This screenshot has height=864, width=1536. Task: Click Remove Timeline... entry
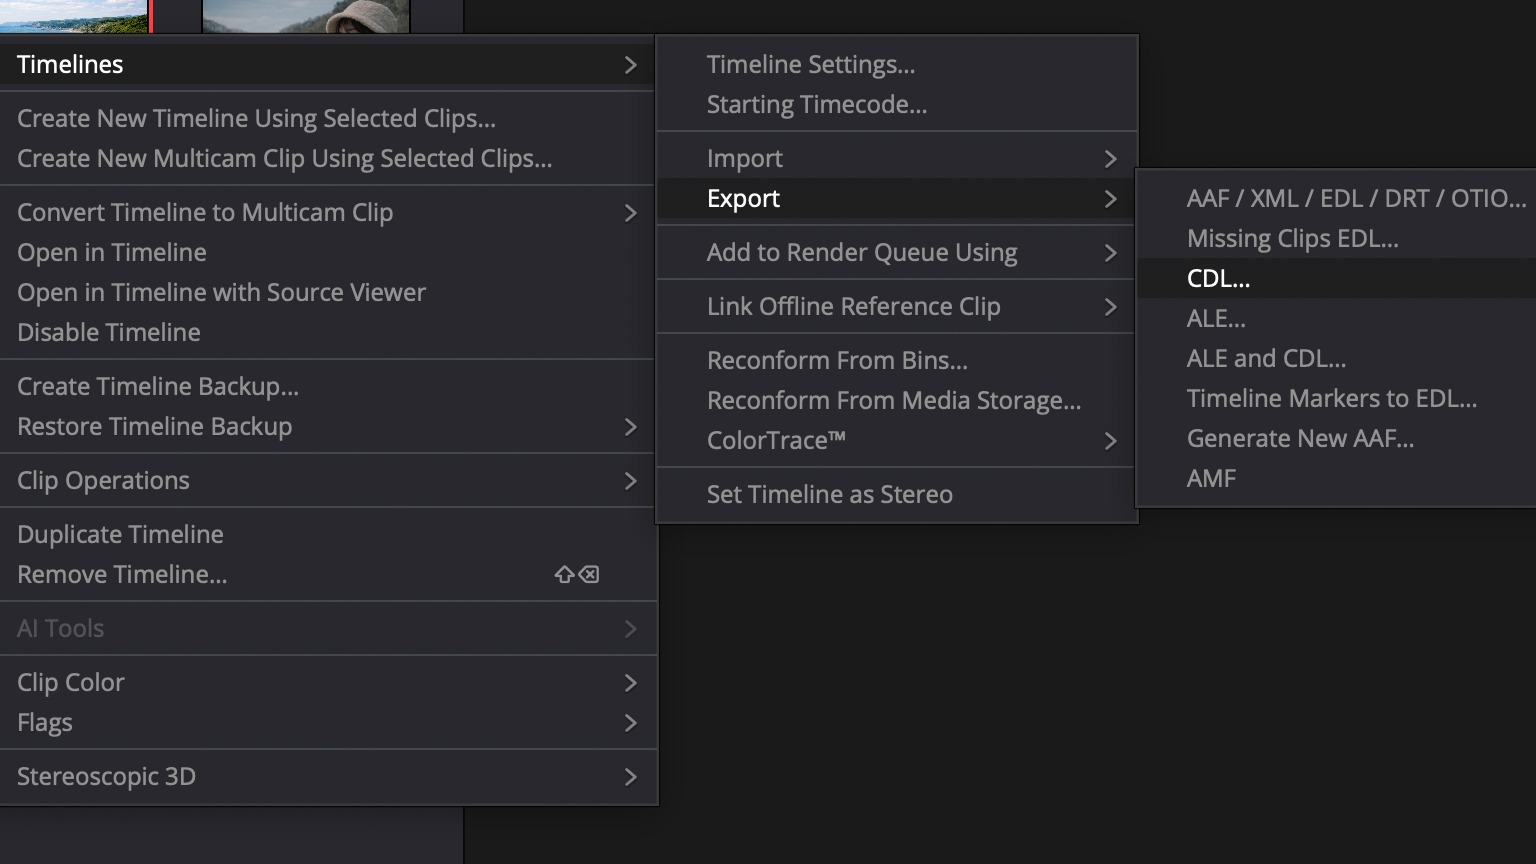[x=122, y=575]
